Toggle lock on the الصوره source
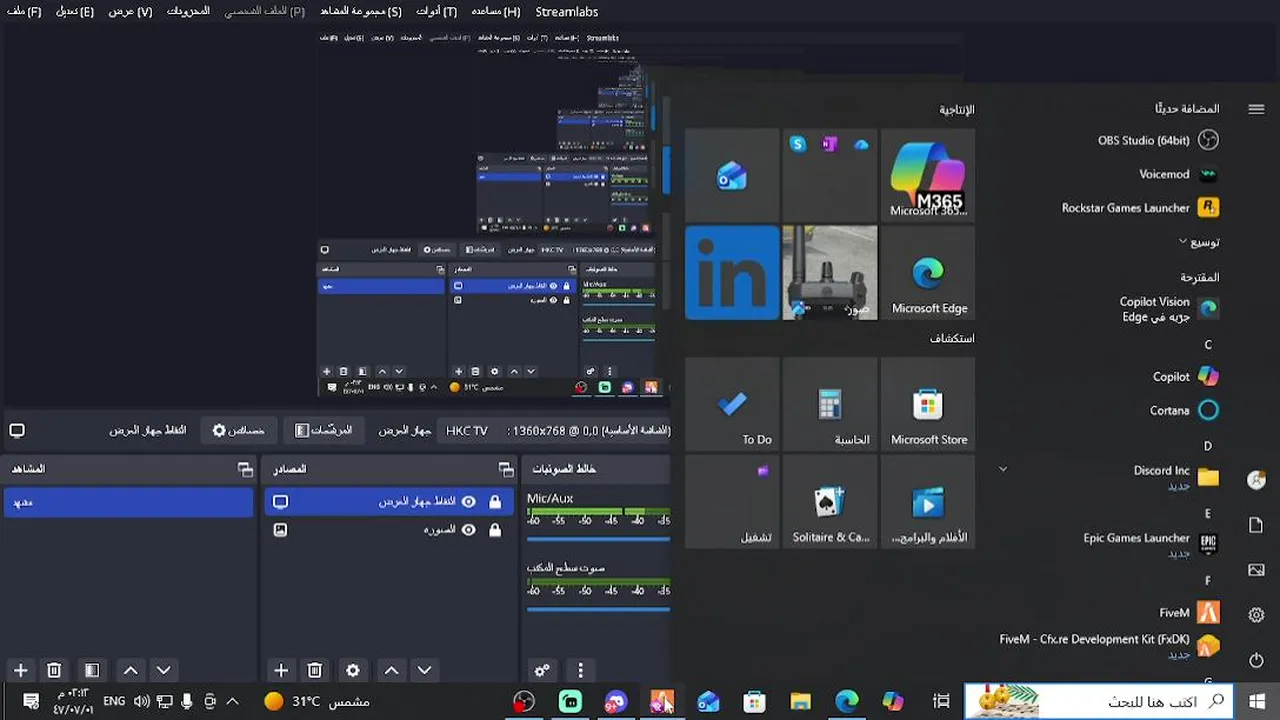This screenshot has height=720, width=1280. point(495,530)
